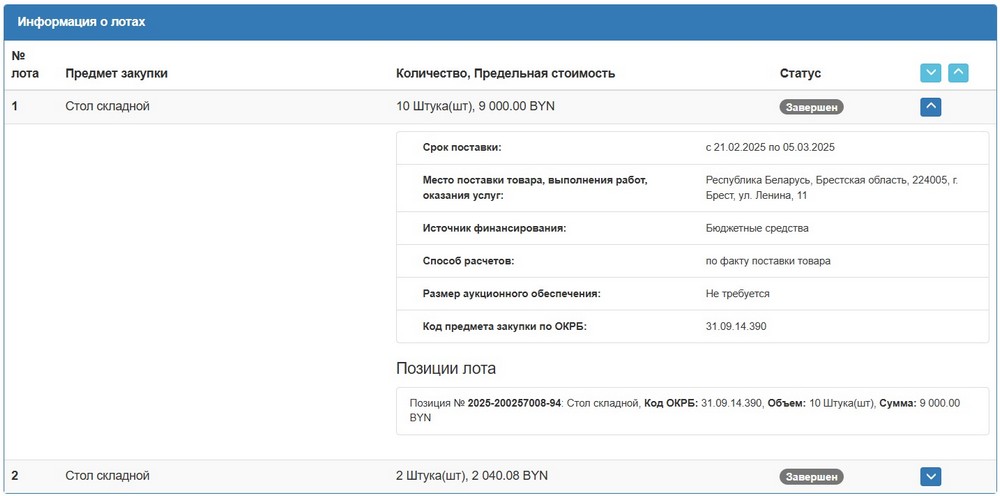
Task: Click position number 2025-200257008-94
Action: (x=507, y=402)
